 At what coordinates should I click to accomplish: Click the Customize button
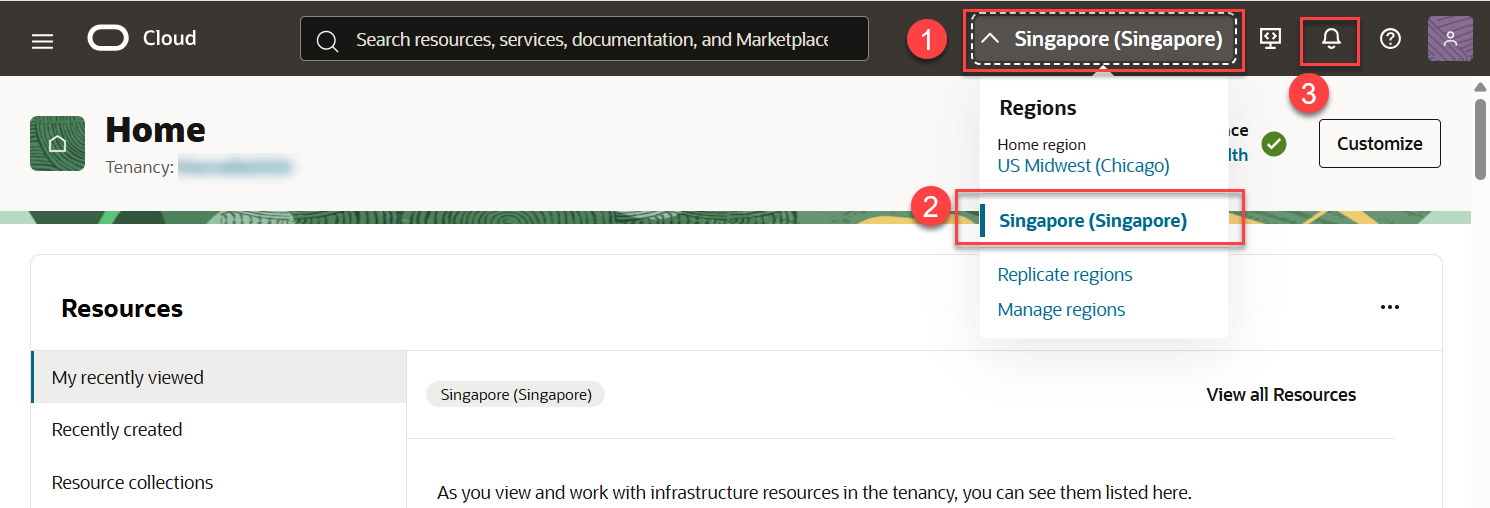(1379, 144)
